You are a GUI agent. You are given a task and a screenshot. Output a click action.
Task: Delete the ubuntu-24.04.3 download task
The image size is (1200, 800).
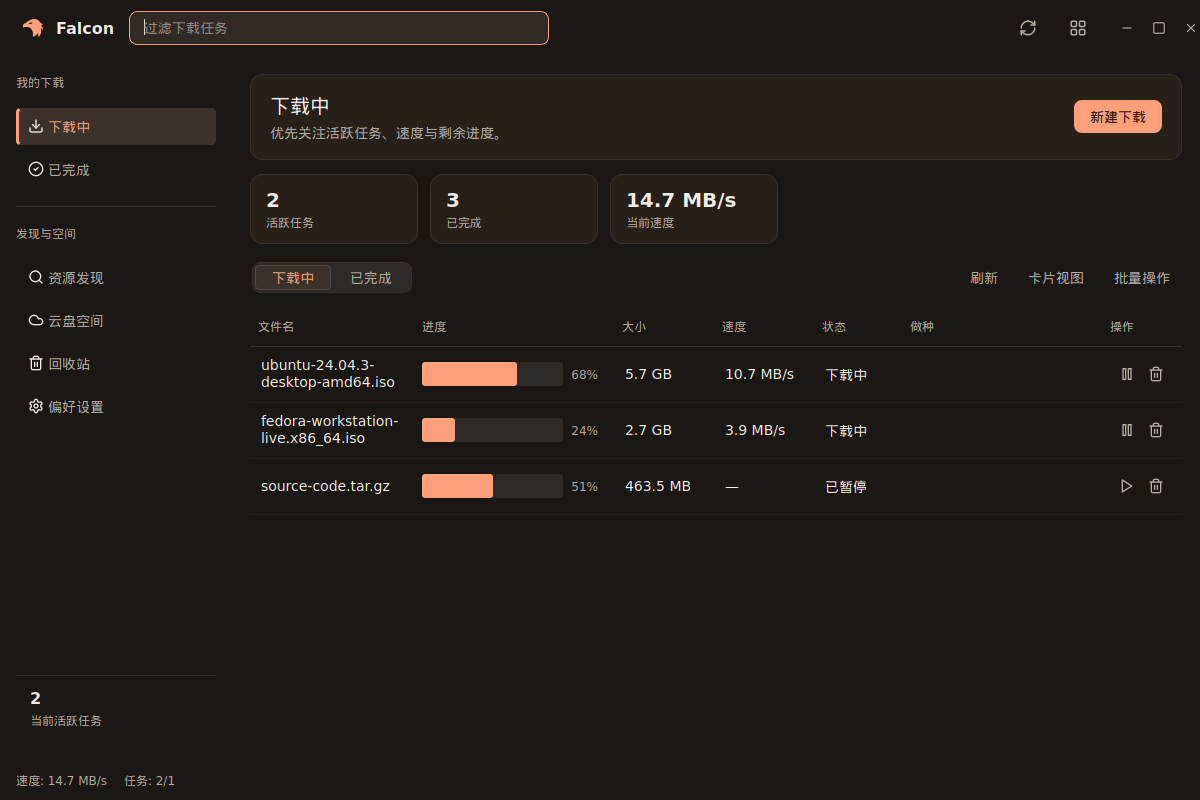pos(1156,374)
